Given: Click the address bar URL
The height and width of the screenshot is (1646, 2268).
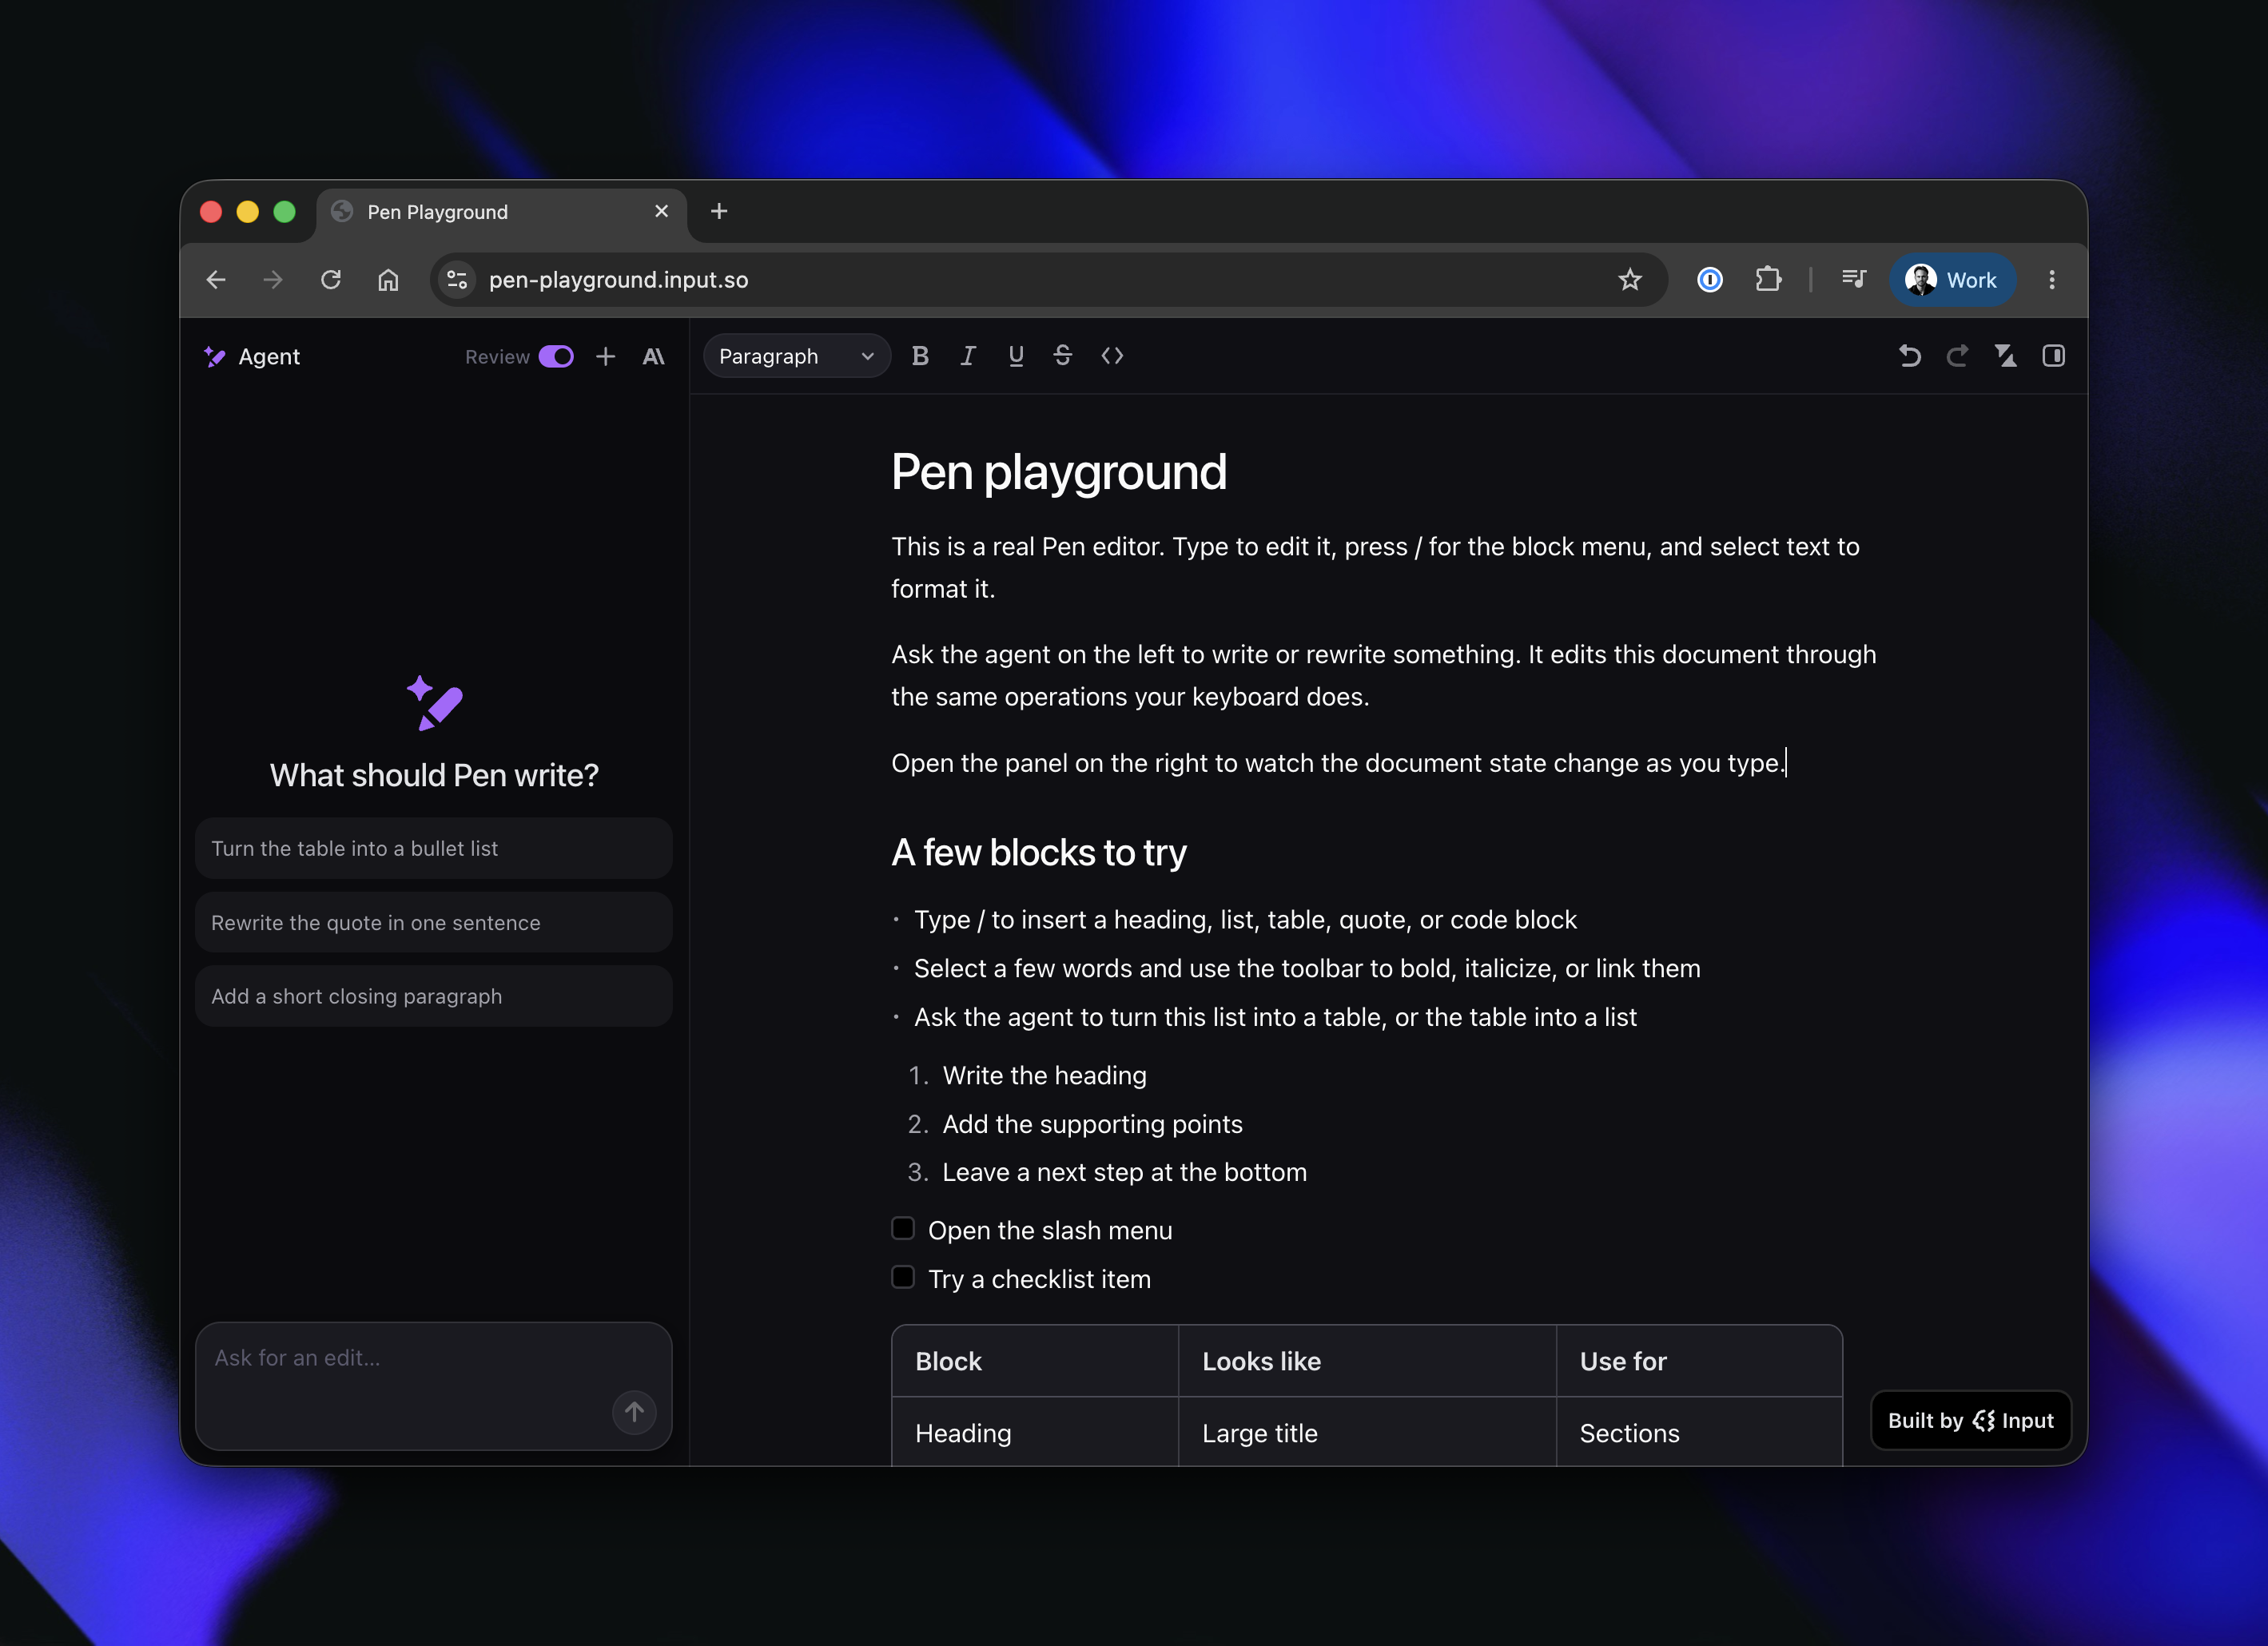Looking at the screenshot, I should coord(618,280).
